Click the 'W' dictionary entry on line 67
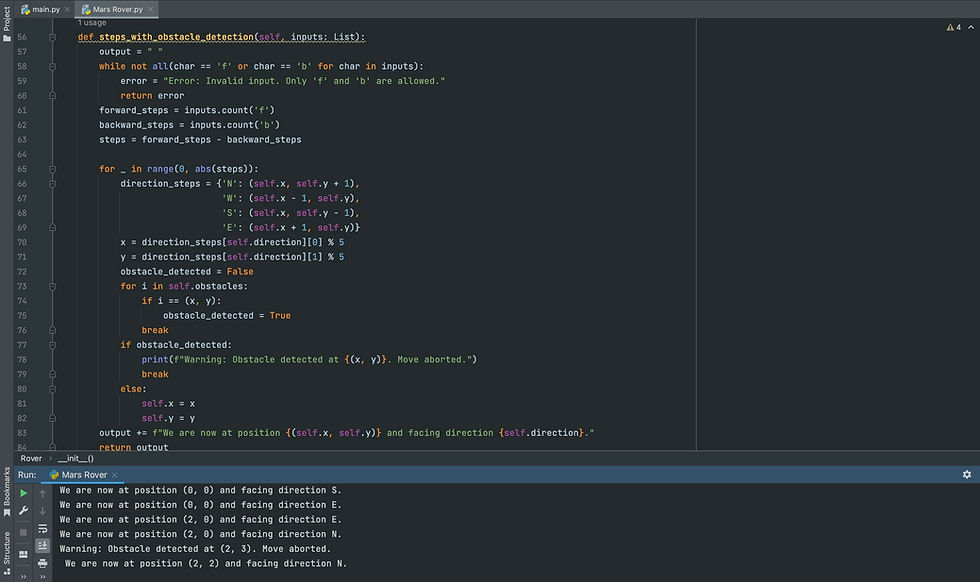Image resolution: width=980 pixels, height=582 pixels. point(291,198)
